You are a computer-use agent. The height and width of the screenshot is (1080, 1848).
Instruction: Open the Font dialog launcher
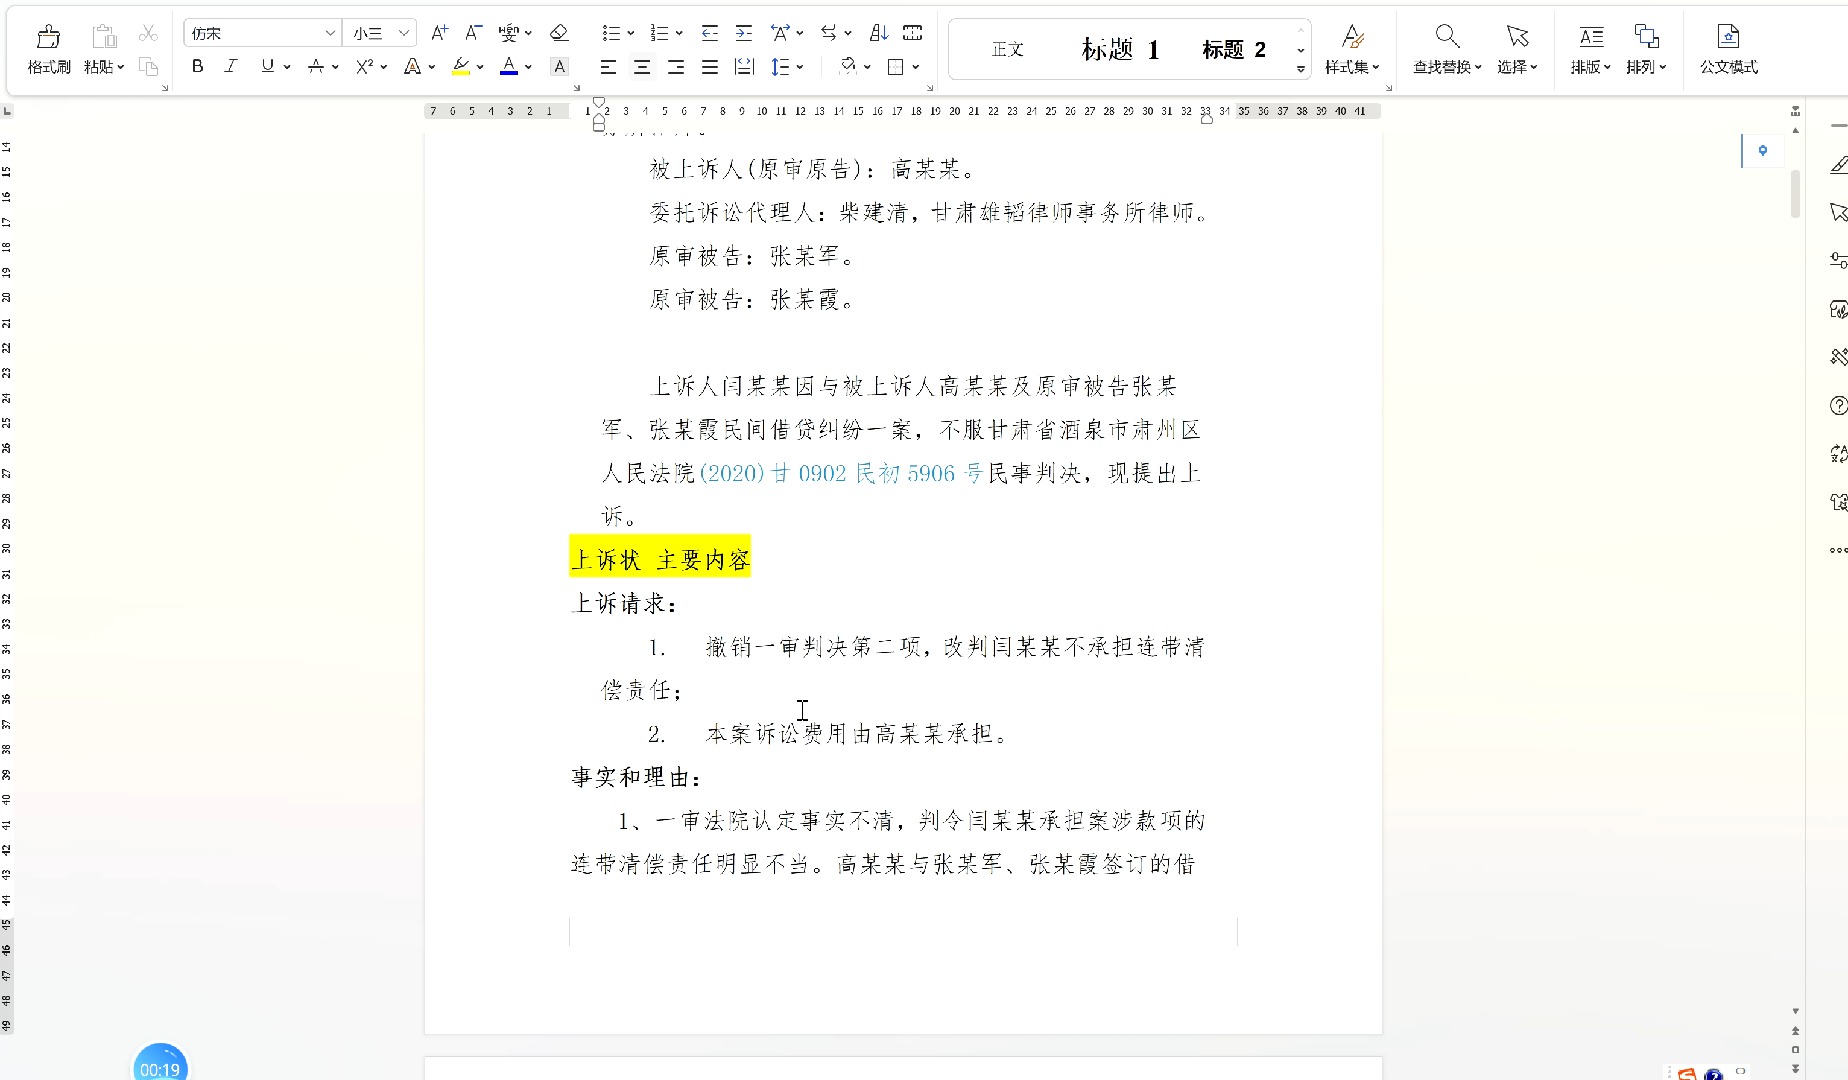(577, 88)
